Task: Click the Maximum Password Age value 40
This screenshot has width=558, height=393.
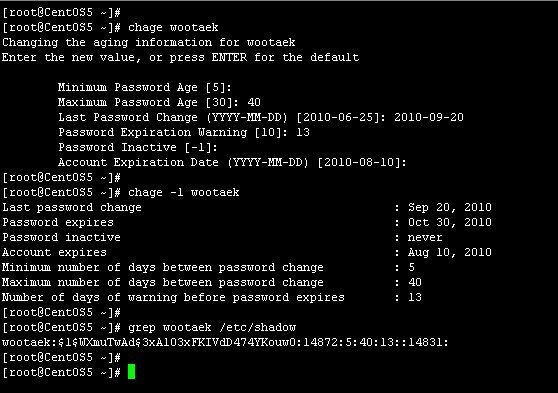Action: [x=254, y=103]
